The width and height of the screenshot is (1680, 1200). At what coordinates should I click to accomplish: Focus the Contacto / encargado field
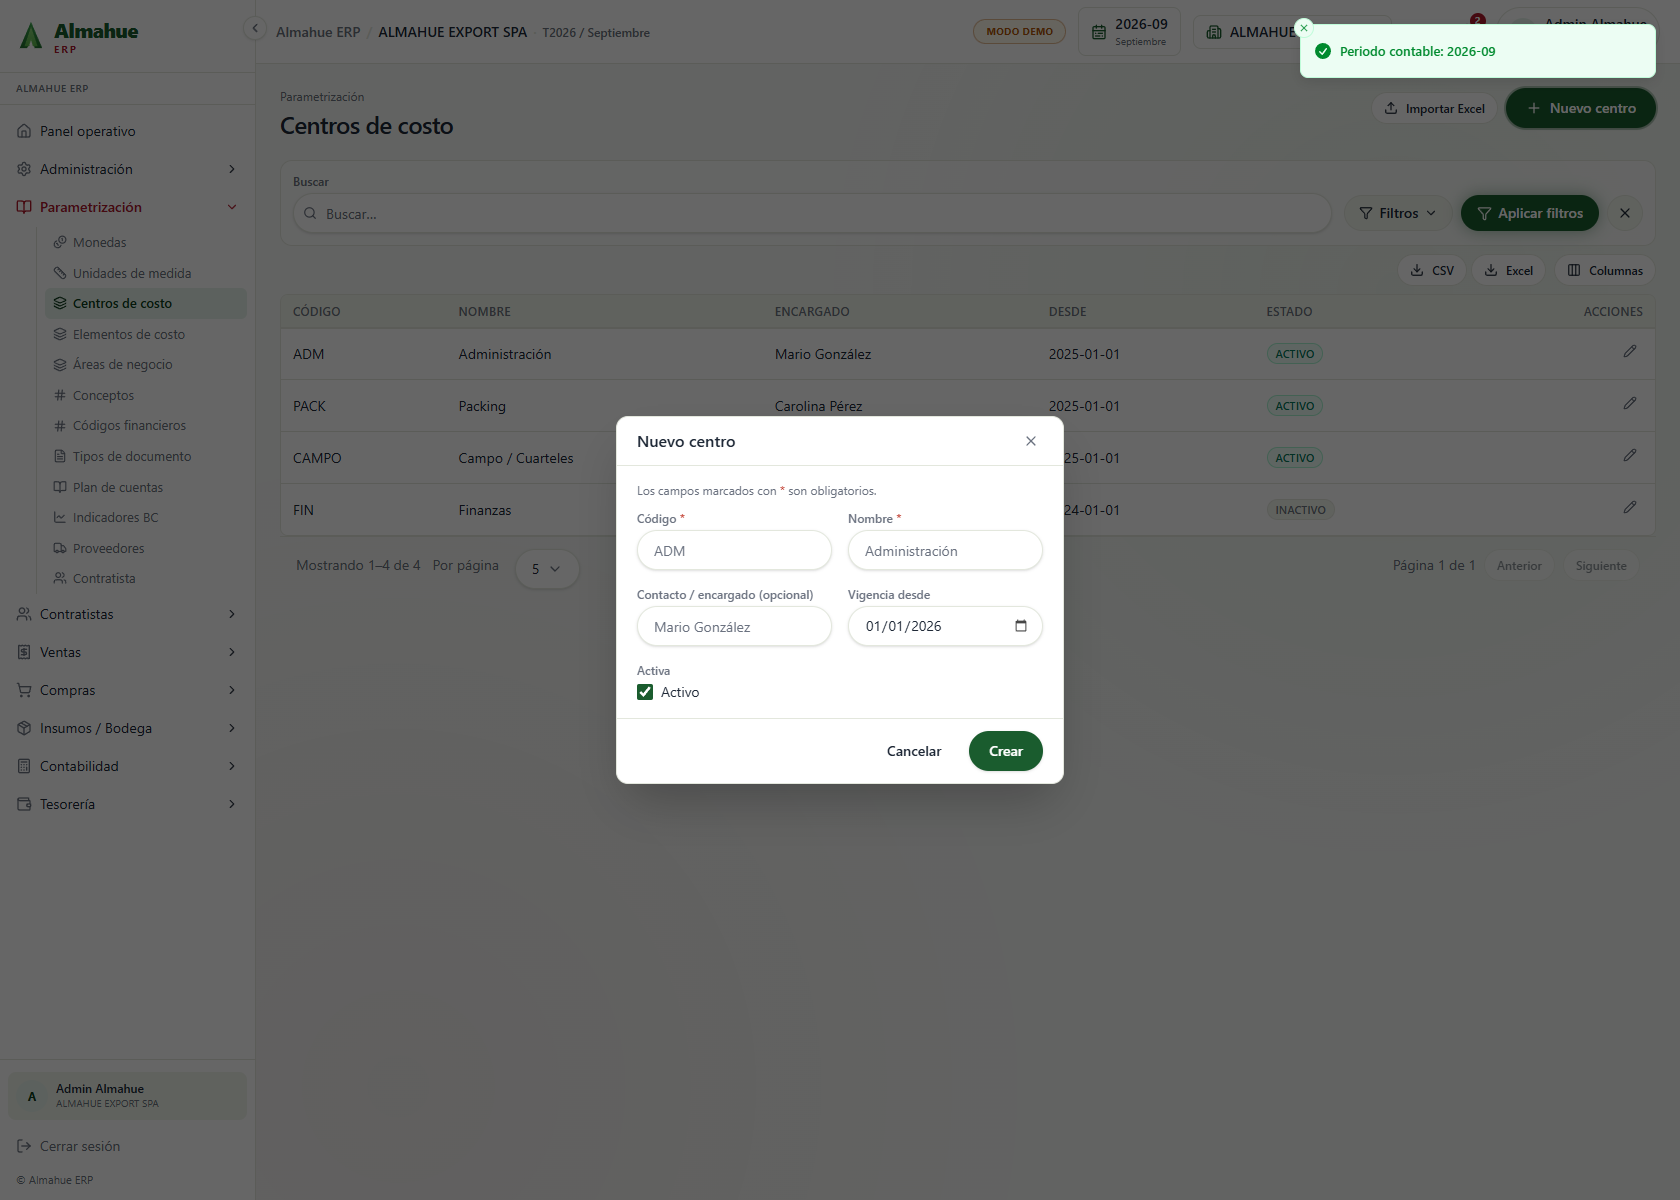(x=734, y=627)
